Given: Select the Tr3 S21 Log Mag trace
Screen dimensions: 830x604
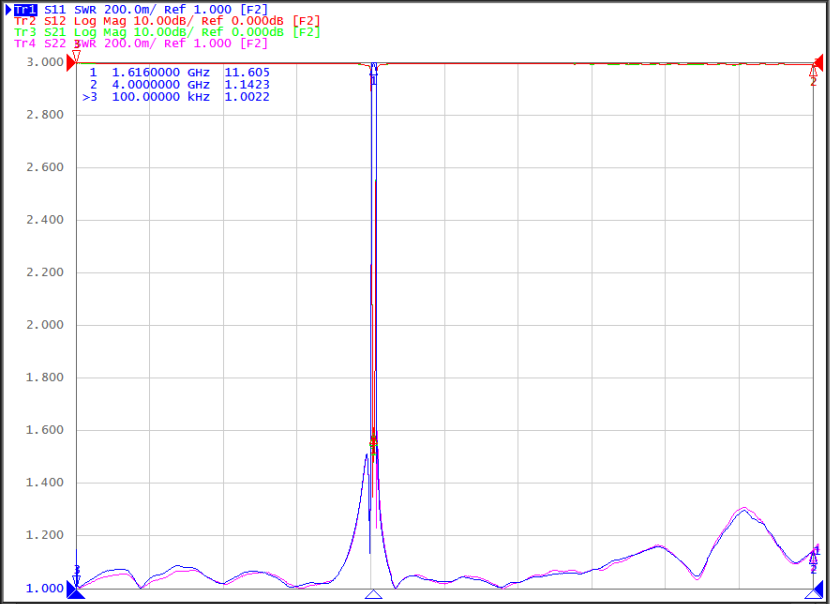Looking at the screenshot, I should (167, 32).
